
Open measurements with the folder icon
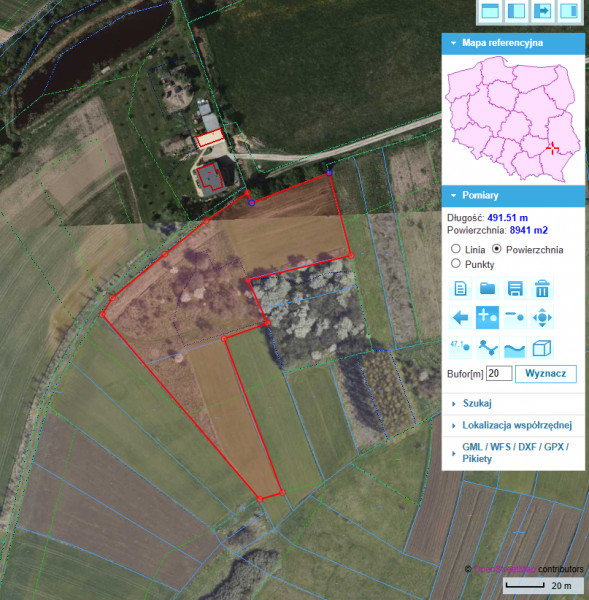[x=488, y=288]
